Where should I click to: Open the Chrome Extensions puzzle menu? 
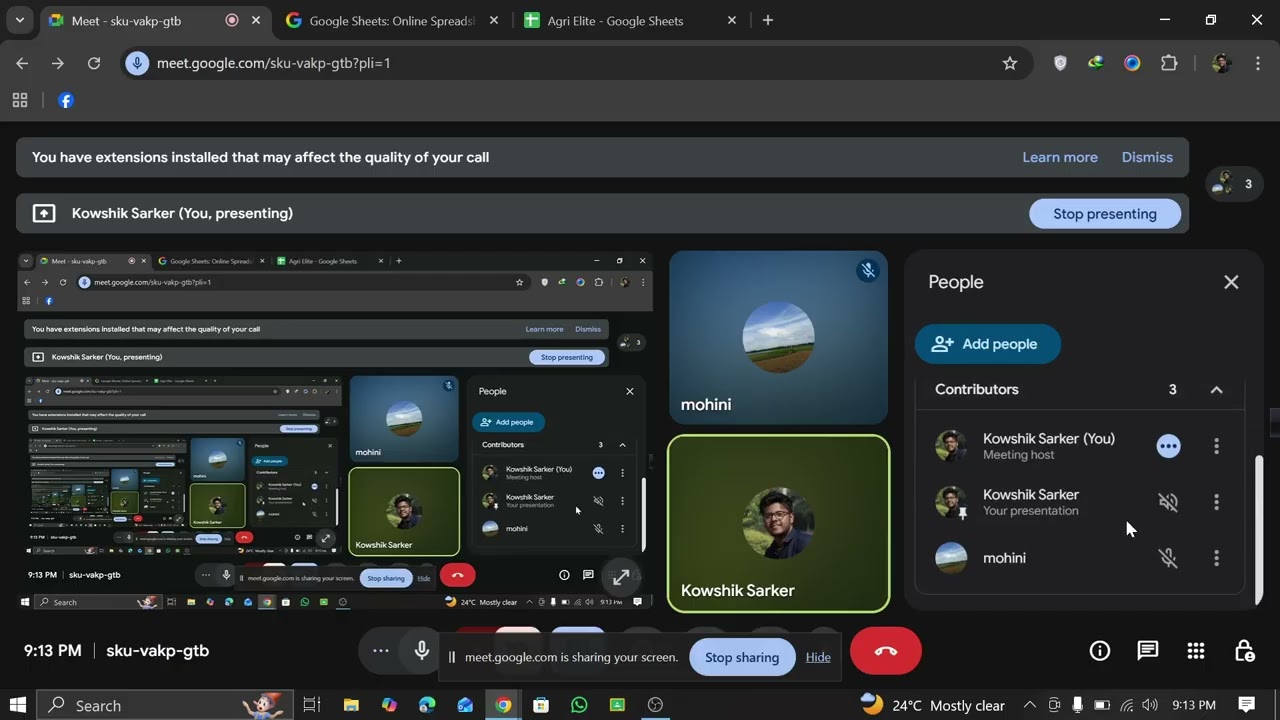(x=1169, y=63)
